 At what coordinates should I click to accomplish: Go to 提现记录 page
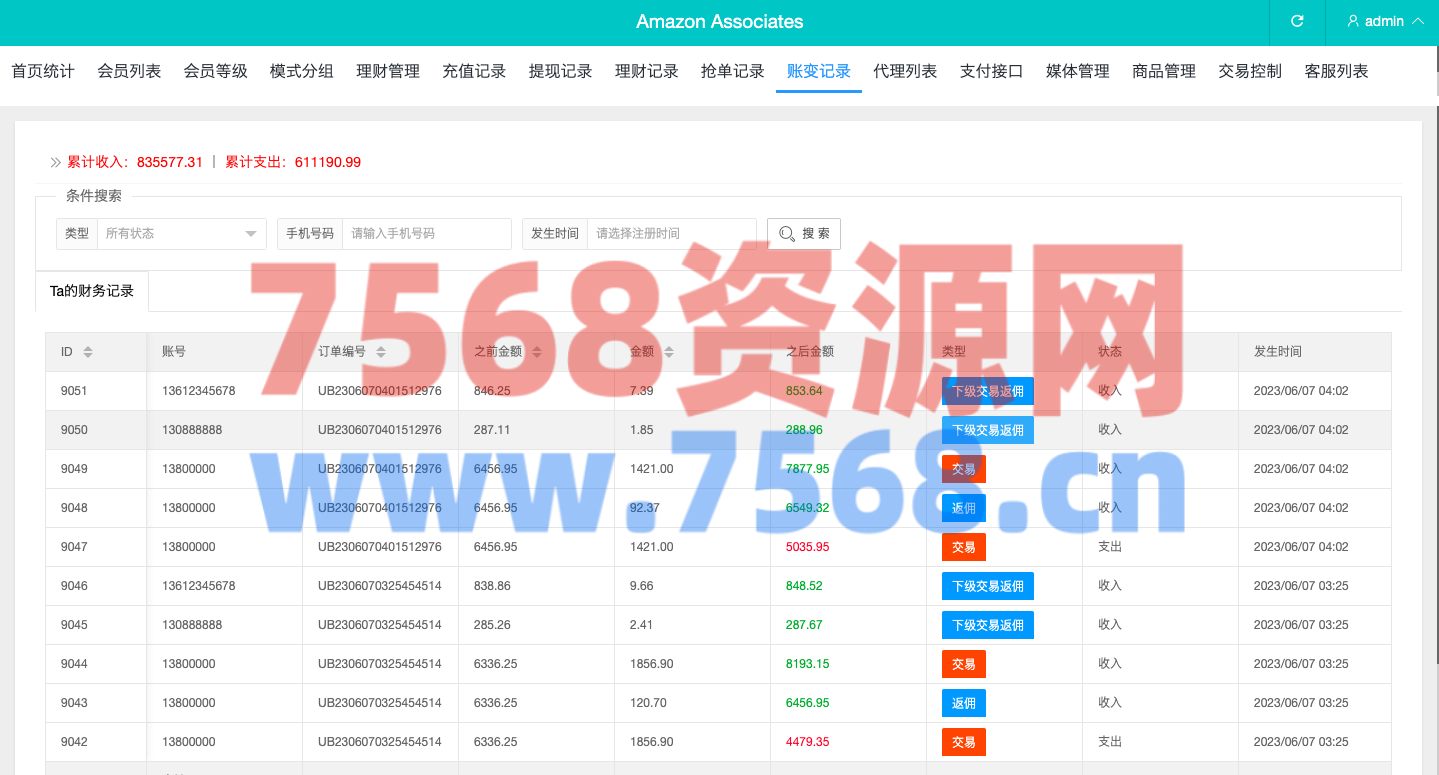tap(560, 71)
